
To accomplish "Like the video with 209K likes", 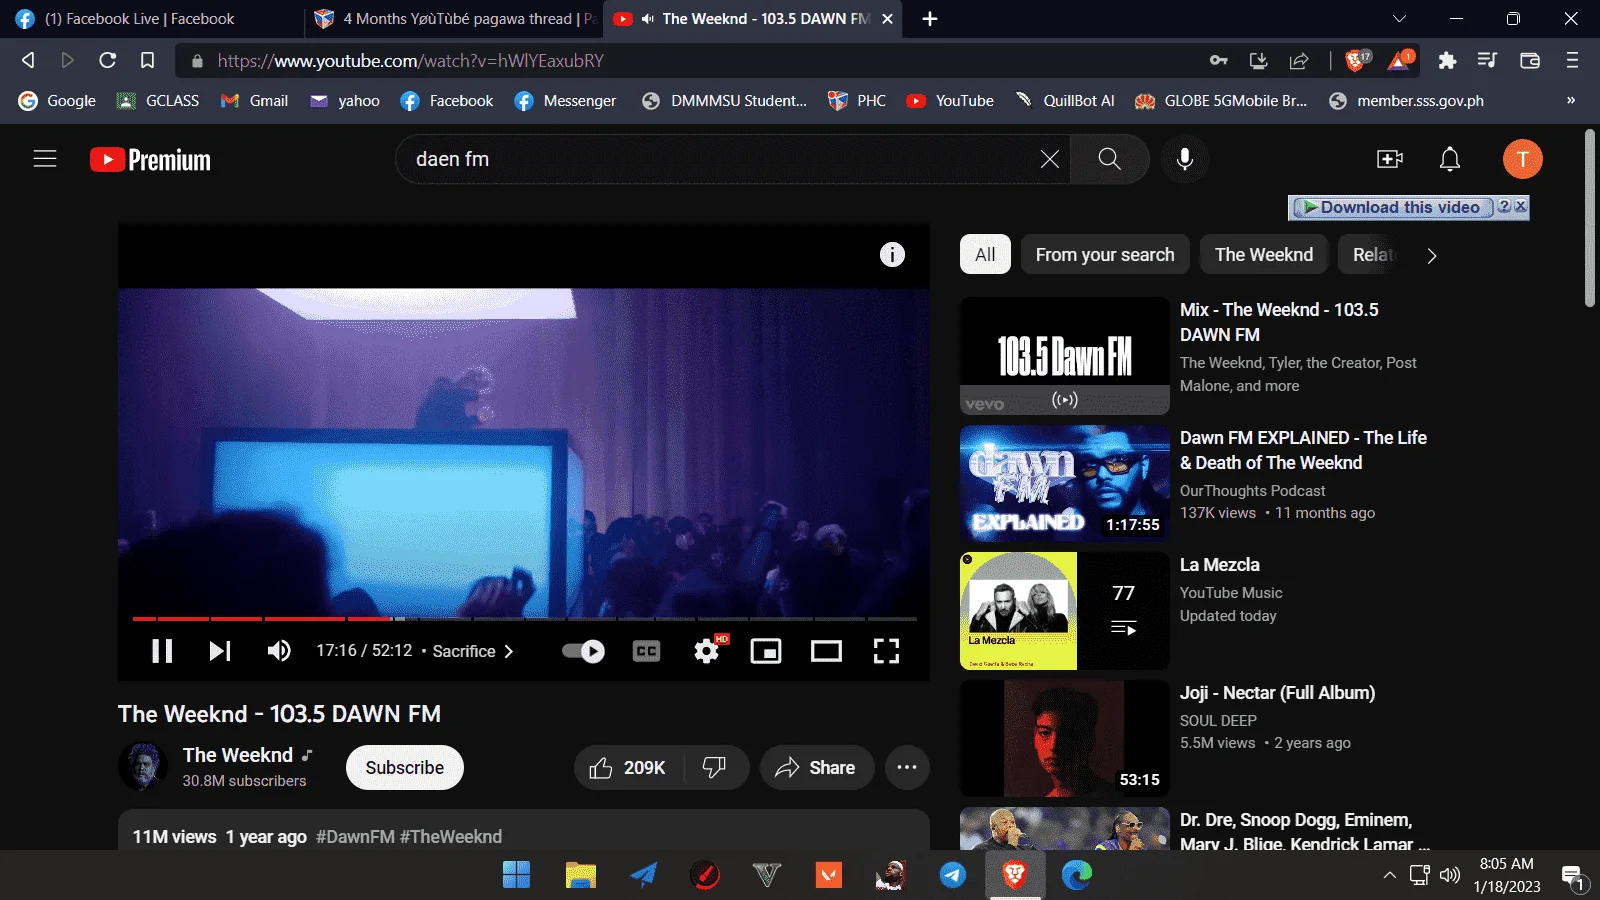I will pos(628,767).
